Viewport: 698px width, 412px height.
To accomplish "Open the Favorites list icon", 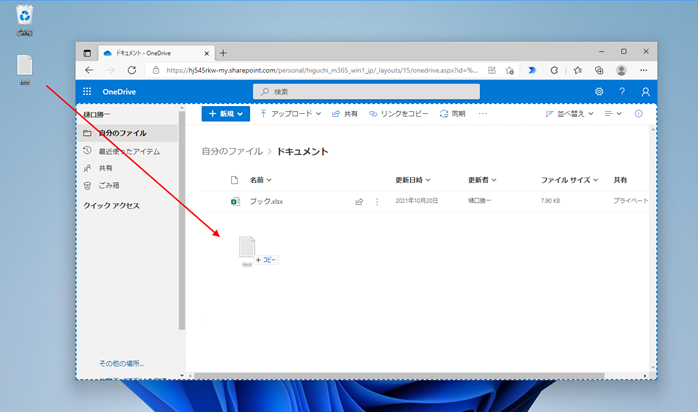I will tap(577, 70).
